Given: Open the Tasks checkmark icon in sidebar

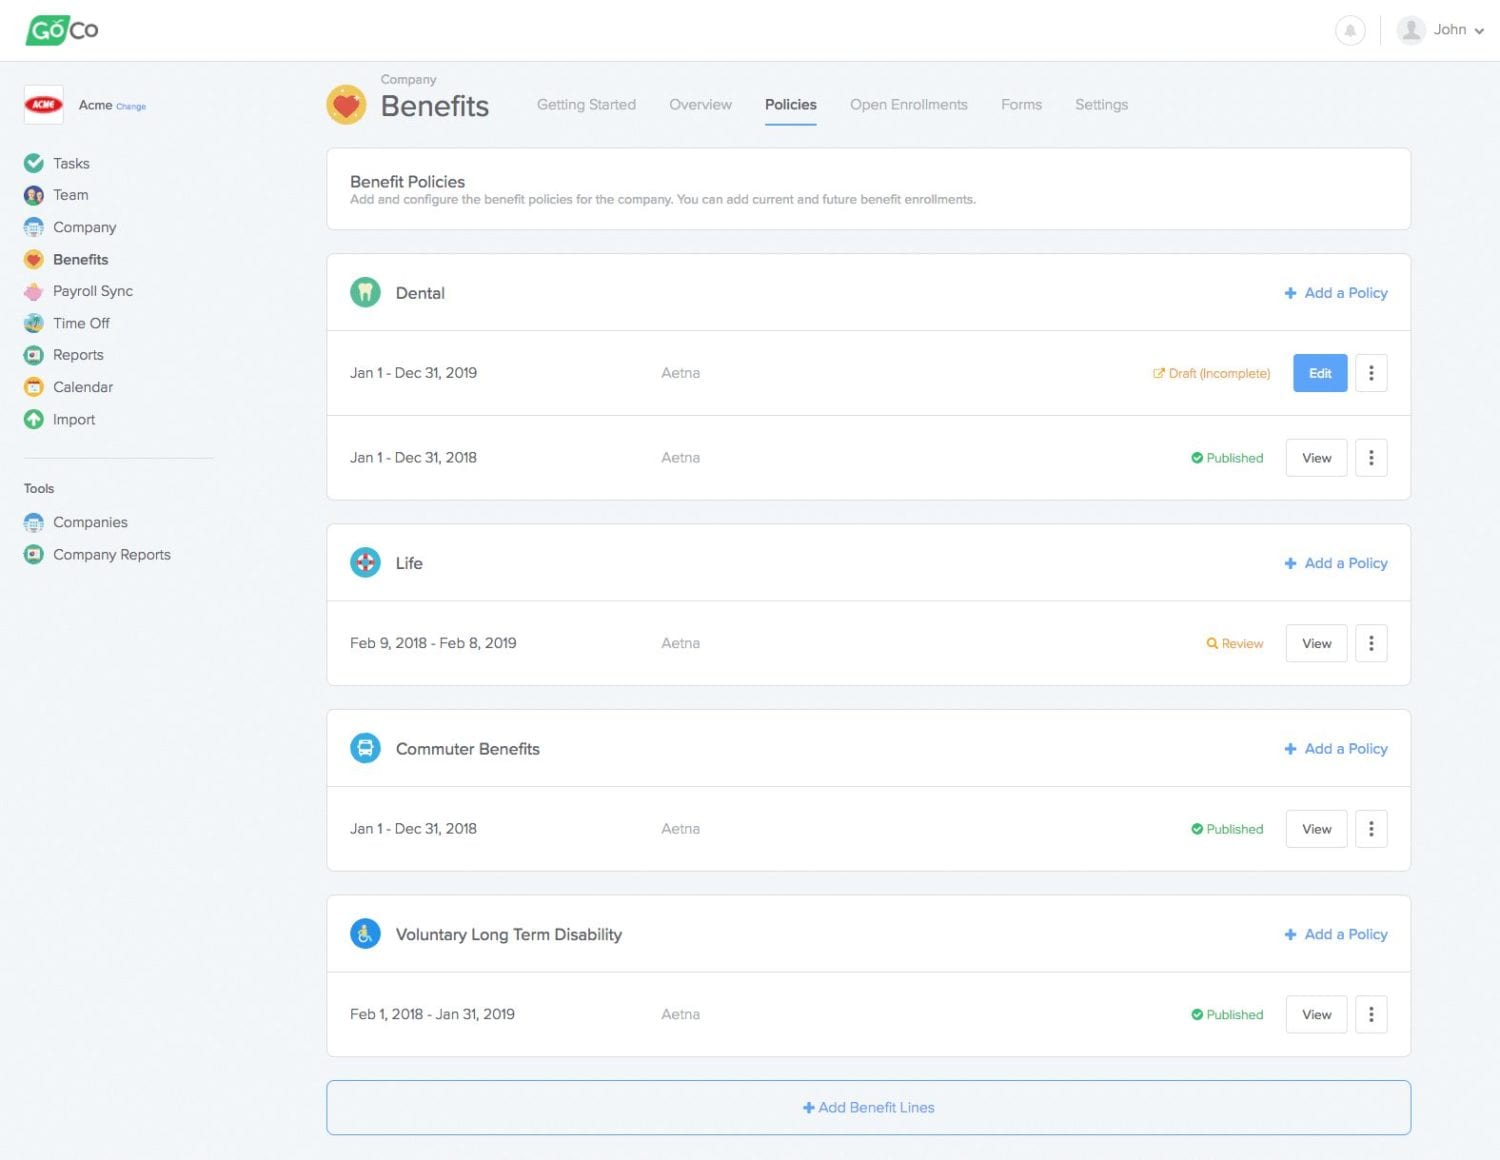Looking at the screenshot, I should pyautogui.click(x=34, y=163).
